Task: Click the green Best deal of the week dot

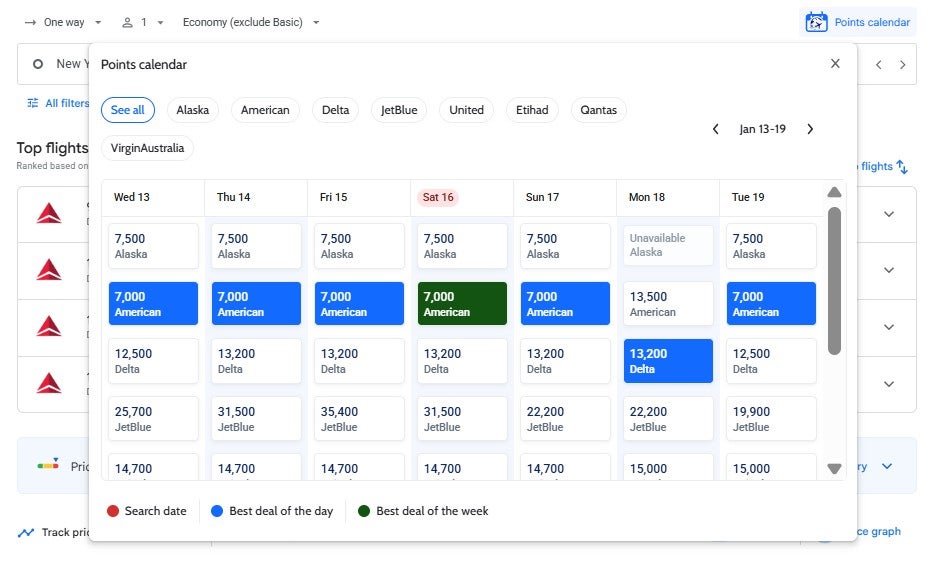Action: tap(364, 511)
